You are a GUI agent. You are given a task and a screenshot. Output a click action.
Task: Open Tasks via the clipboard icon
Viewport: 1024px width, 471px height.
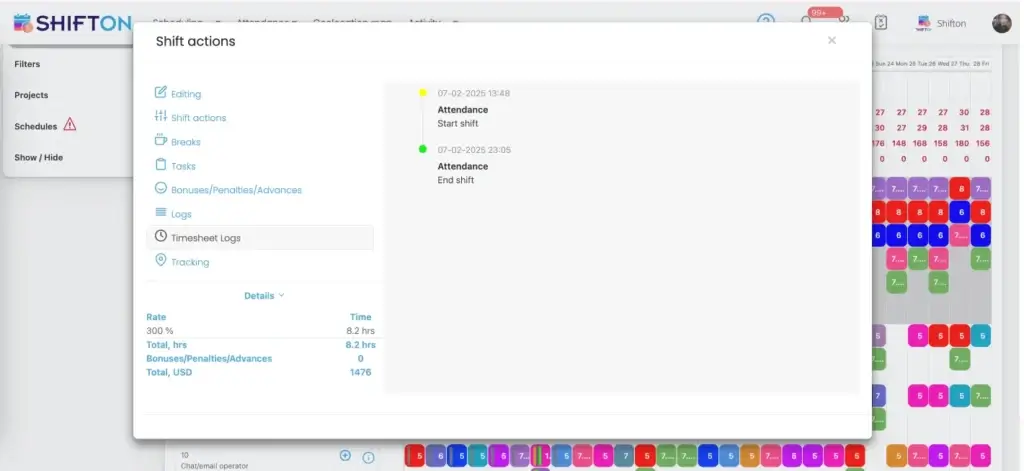coord(160,165)
